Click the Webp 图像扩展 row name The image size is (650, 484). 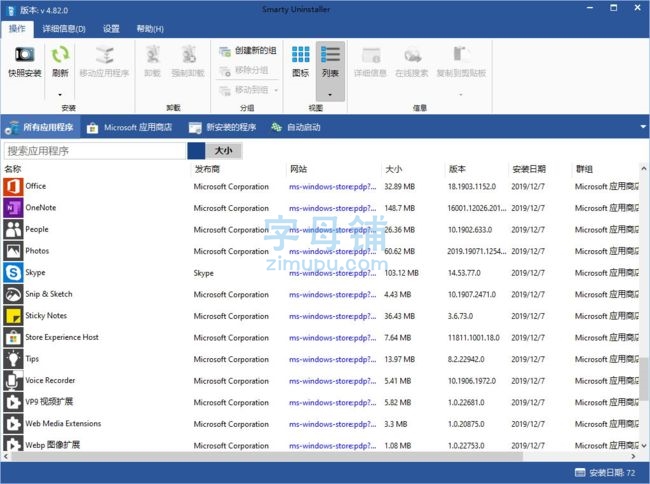pyautogui.click(x=53, y=445)
